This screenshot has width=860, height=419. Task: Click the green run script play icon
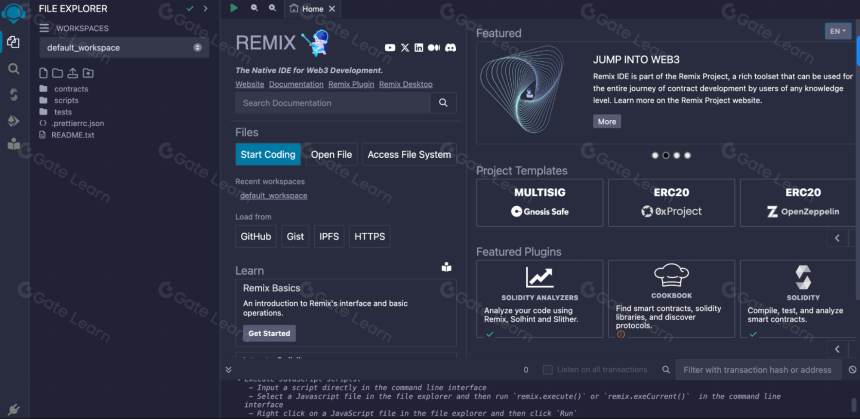click(234, 8)
